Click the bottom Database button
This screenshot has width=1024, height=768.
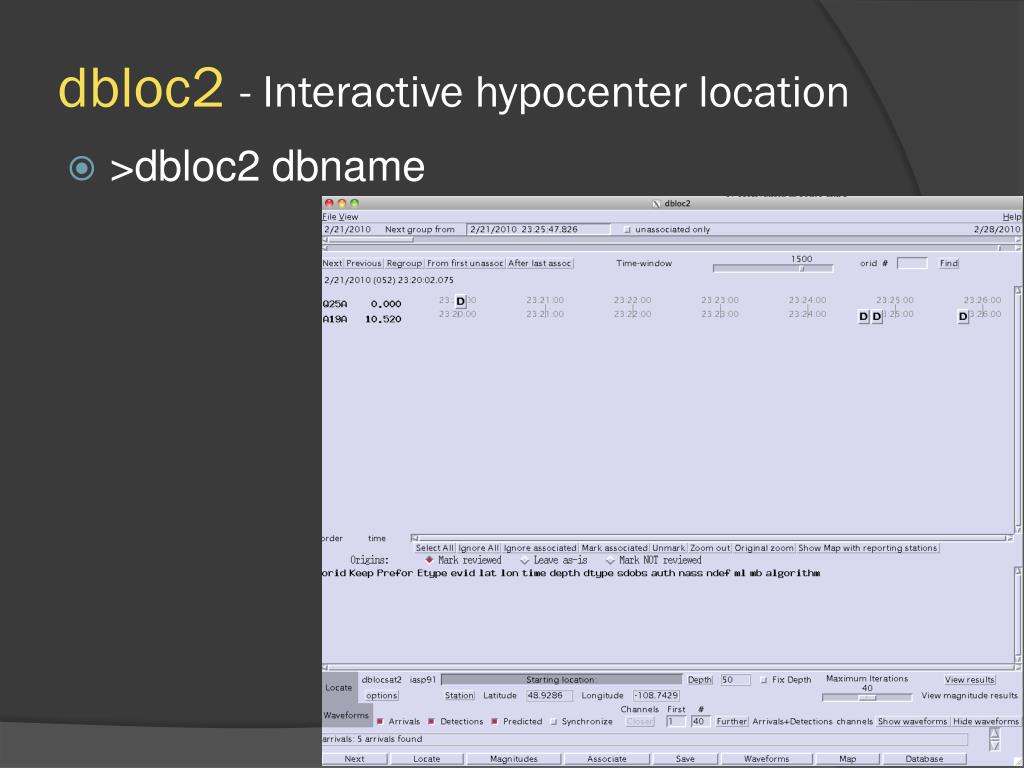tap(924, 759)
